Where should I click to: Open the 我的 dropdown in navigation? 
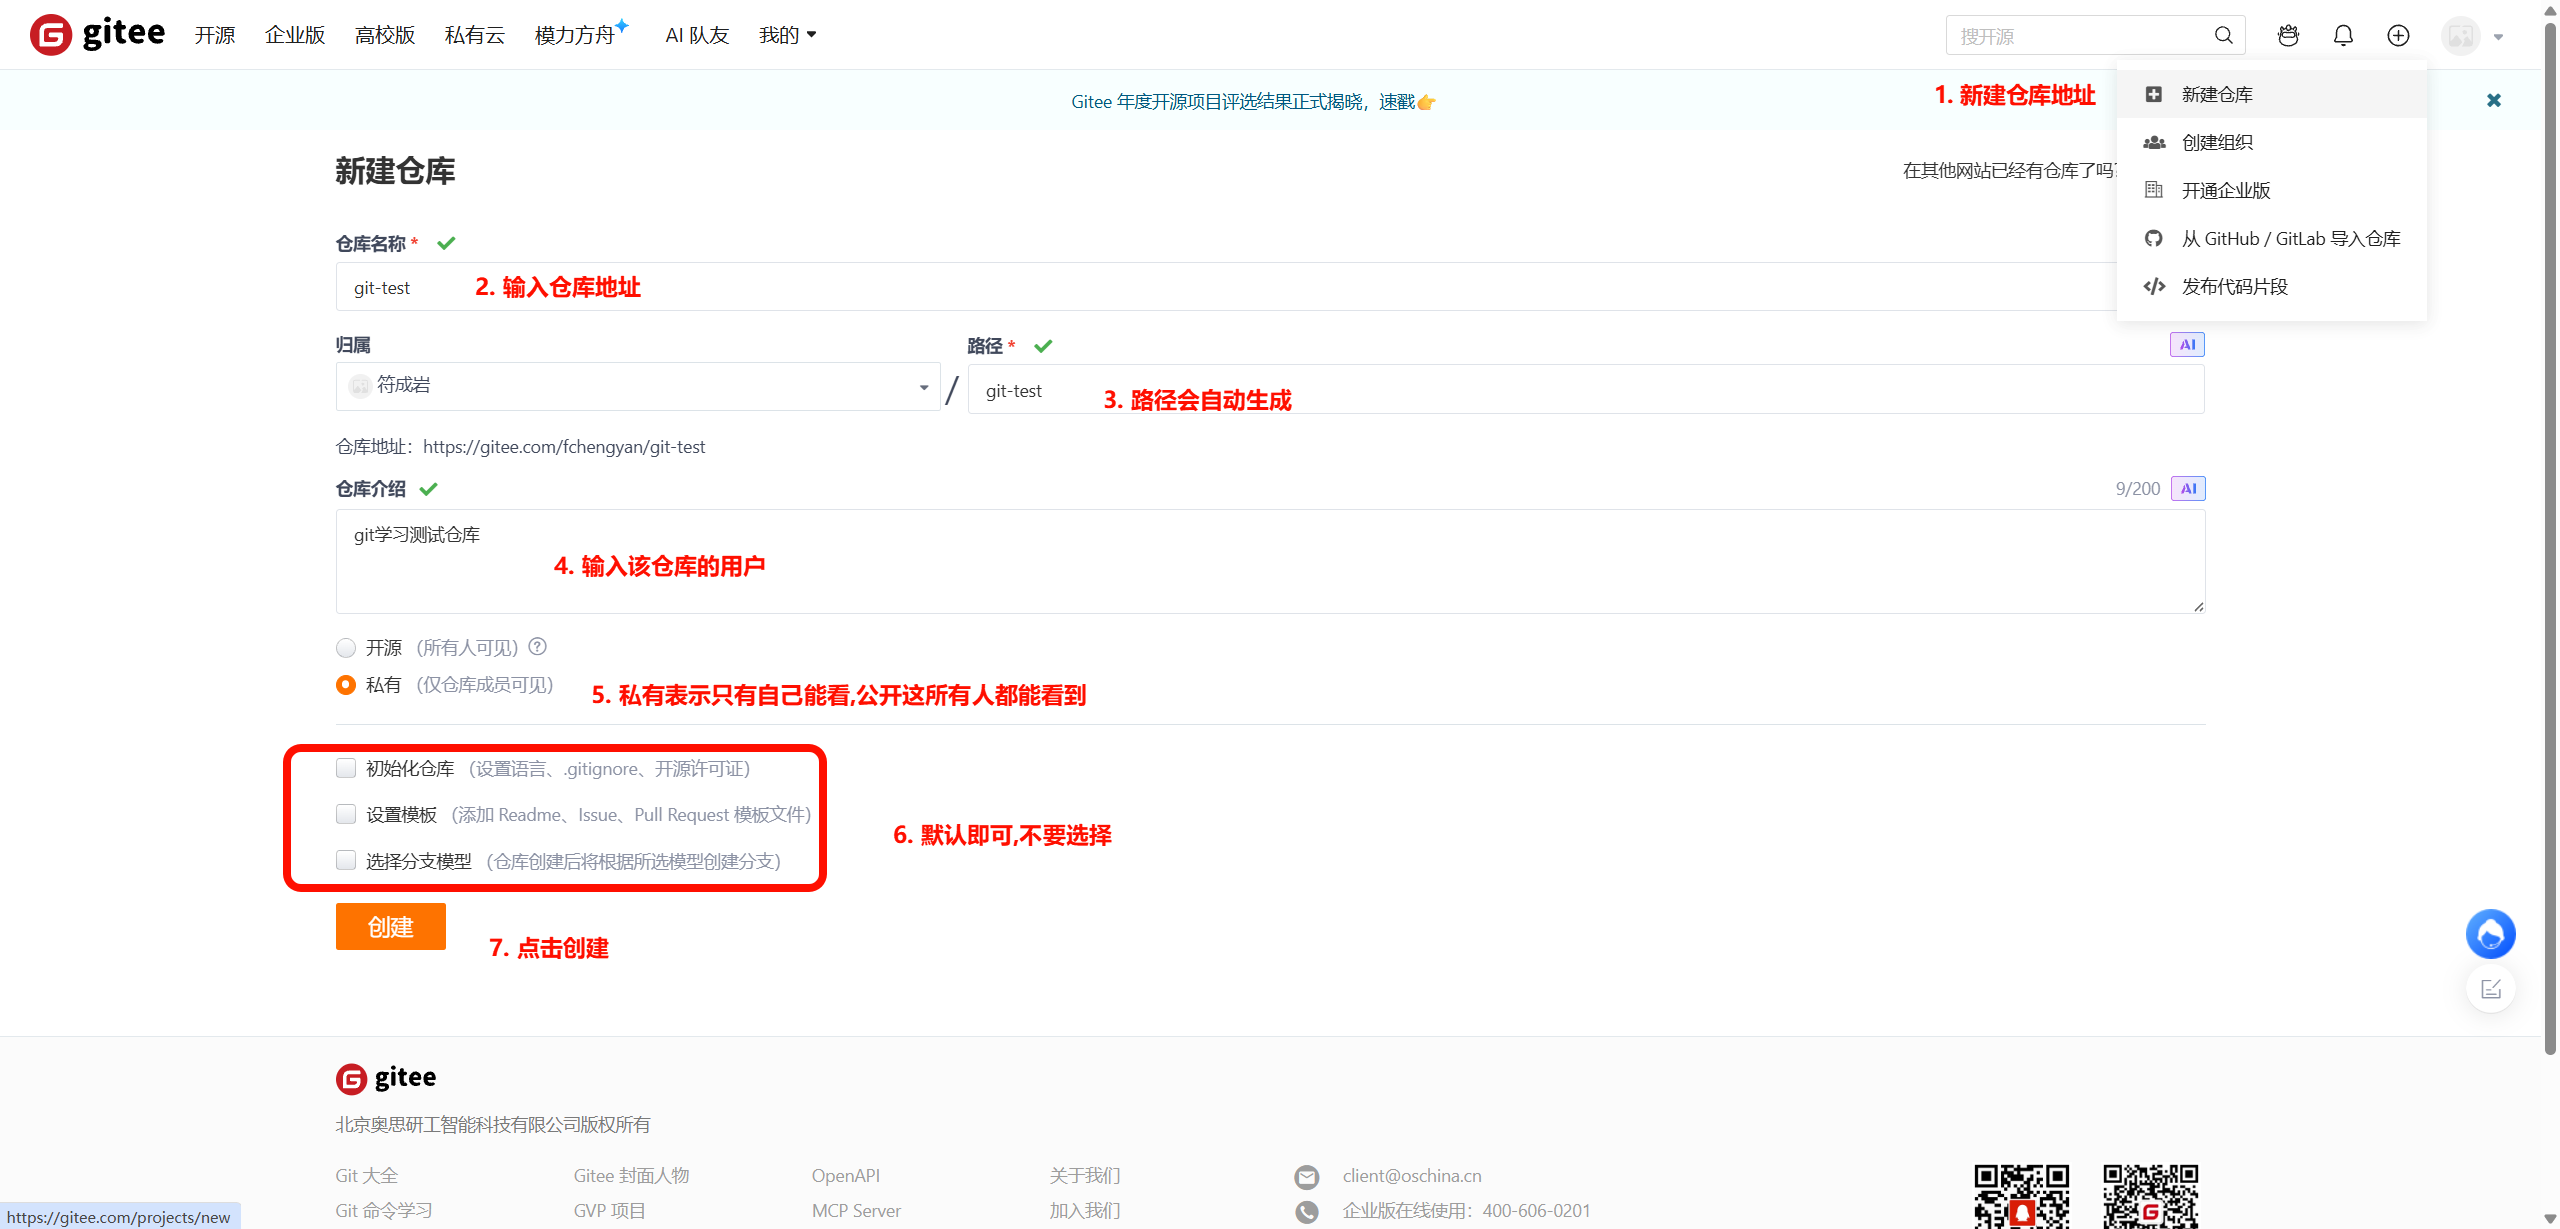point(787,36)
